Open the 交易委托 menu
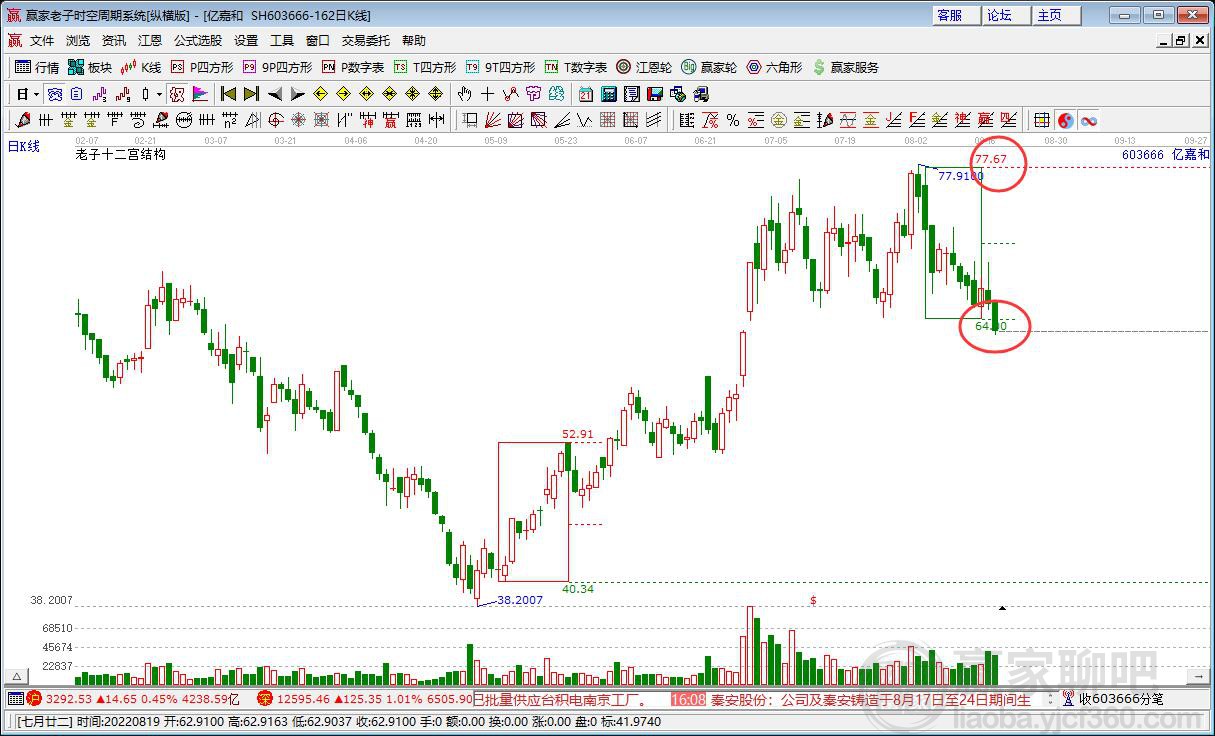The image size is (1215, 736). (x=366, y=41)
